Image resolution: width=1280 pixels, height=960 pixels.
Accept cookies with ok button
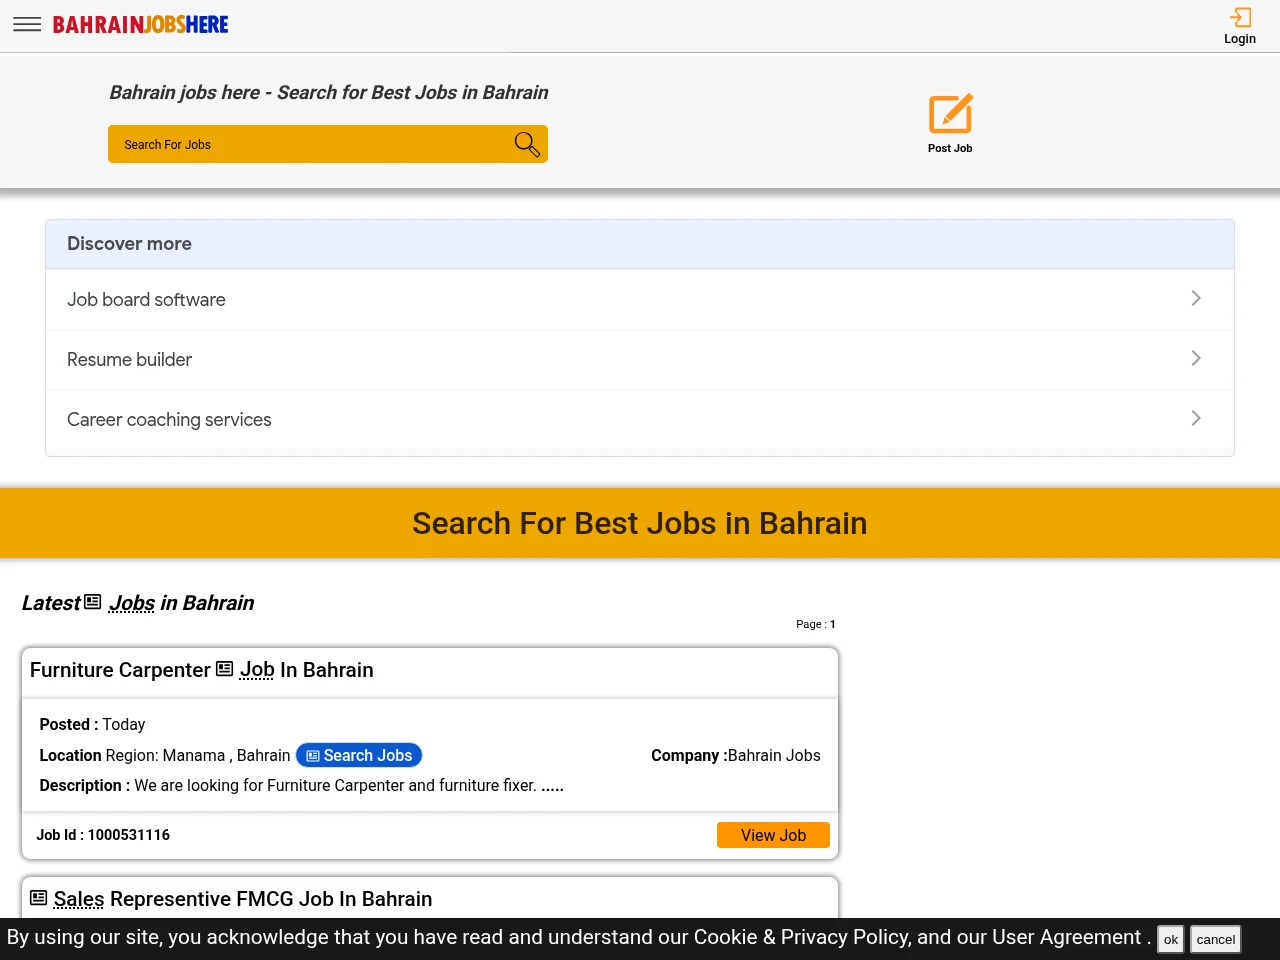point(1171,939)
